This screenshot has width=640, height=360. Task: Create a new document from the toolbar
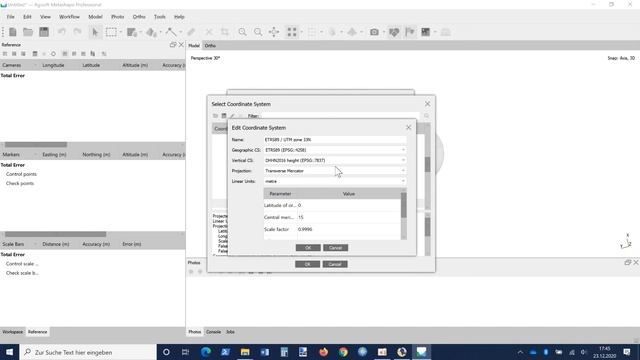click(x=13, y=32)
